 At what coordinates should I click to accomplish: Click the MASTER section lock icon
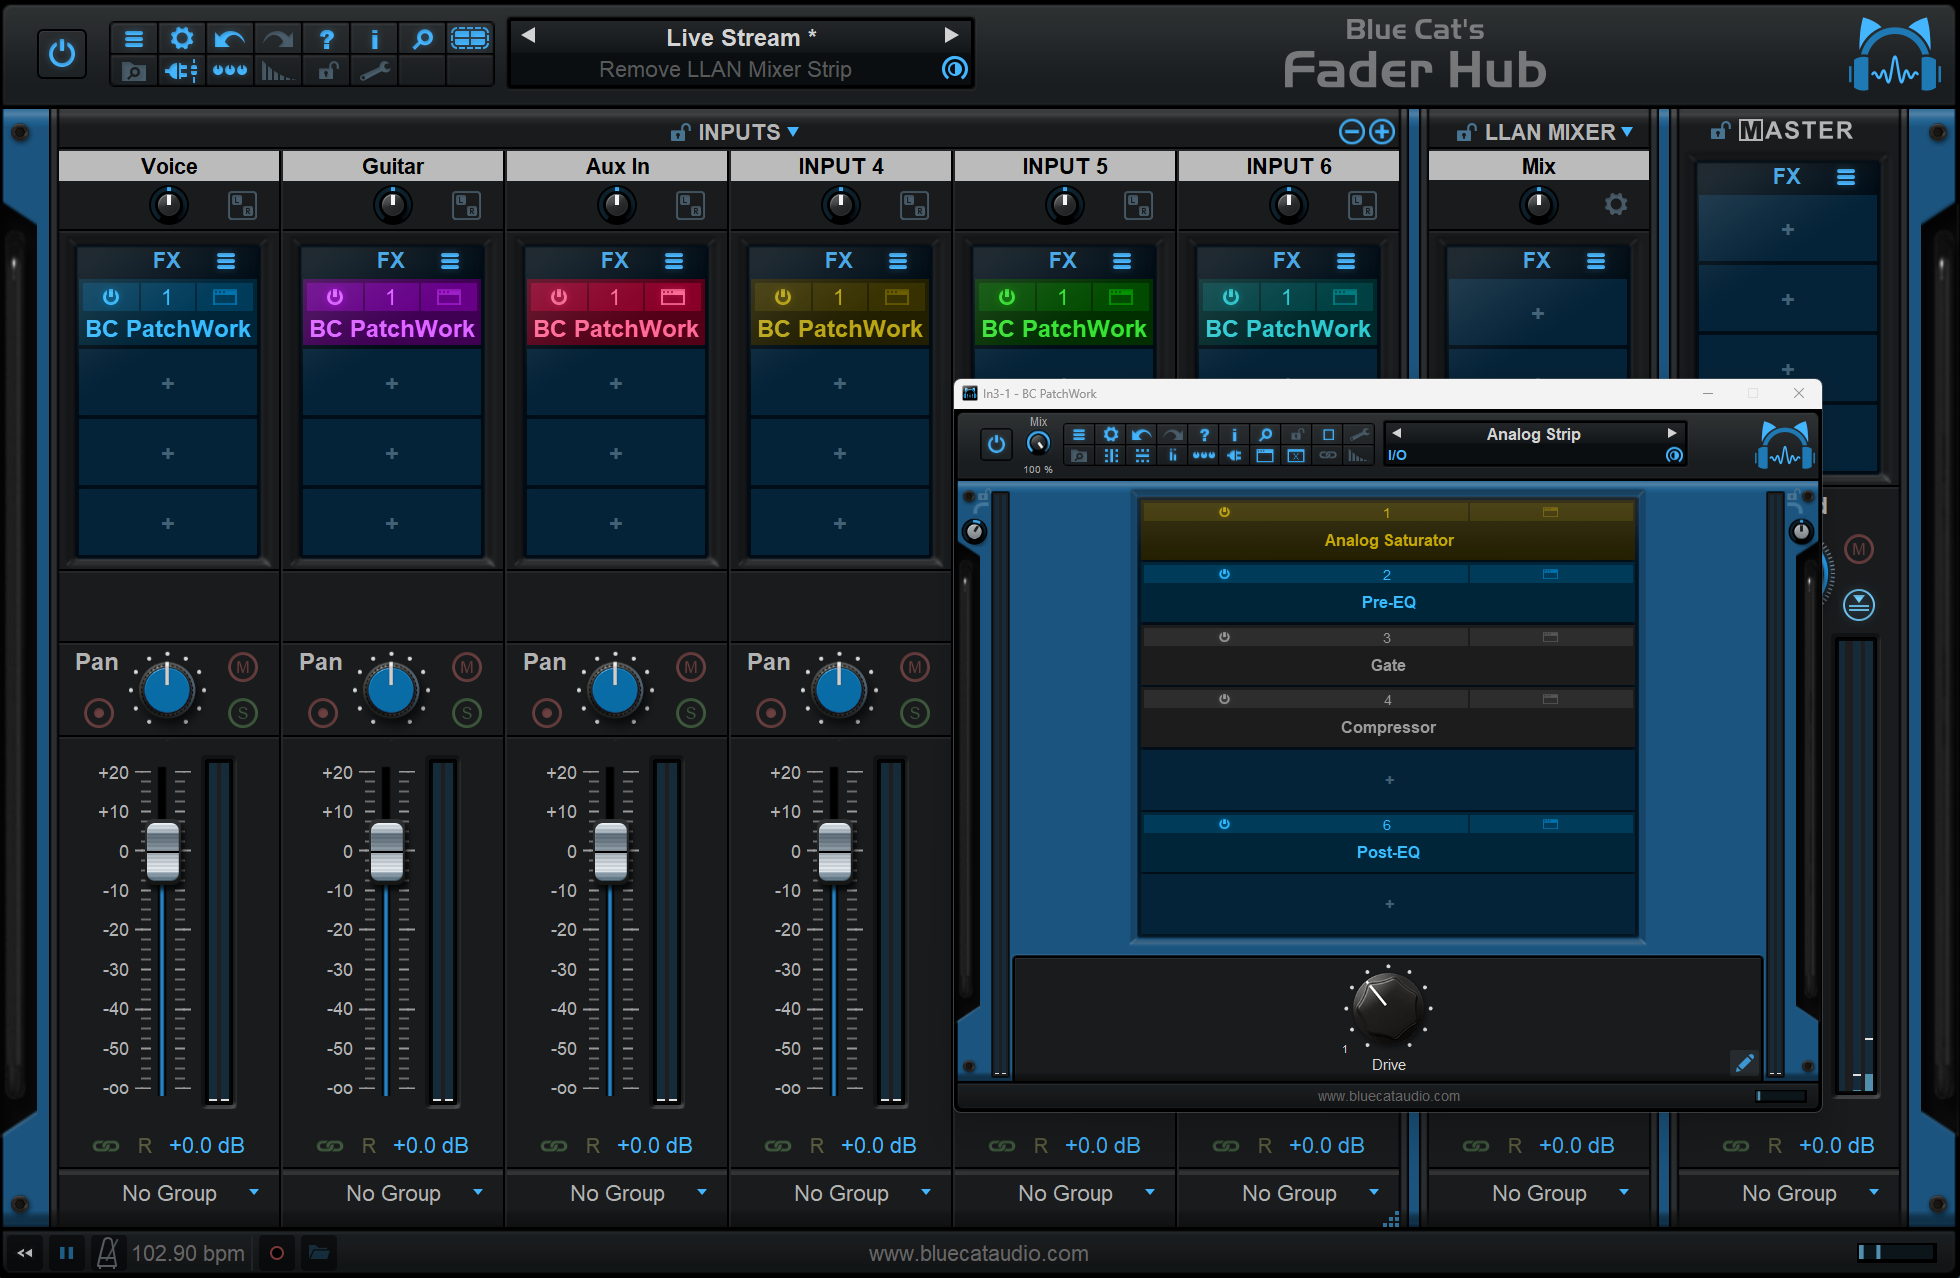click(x=1720, y=130)
